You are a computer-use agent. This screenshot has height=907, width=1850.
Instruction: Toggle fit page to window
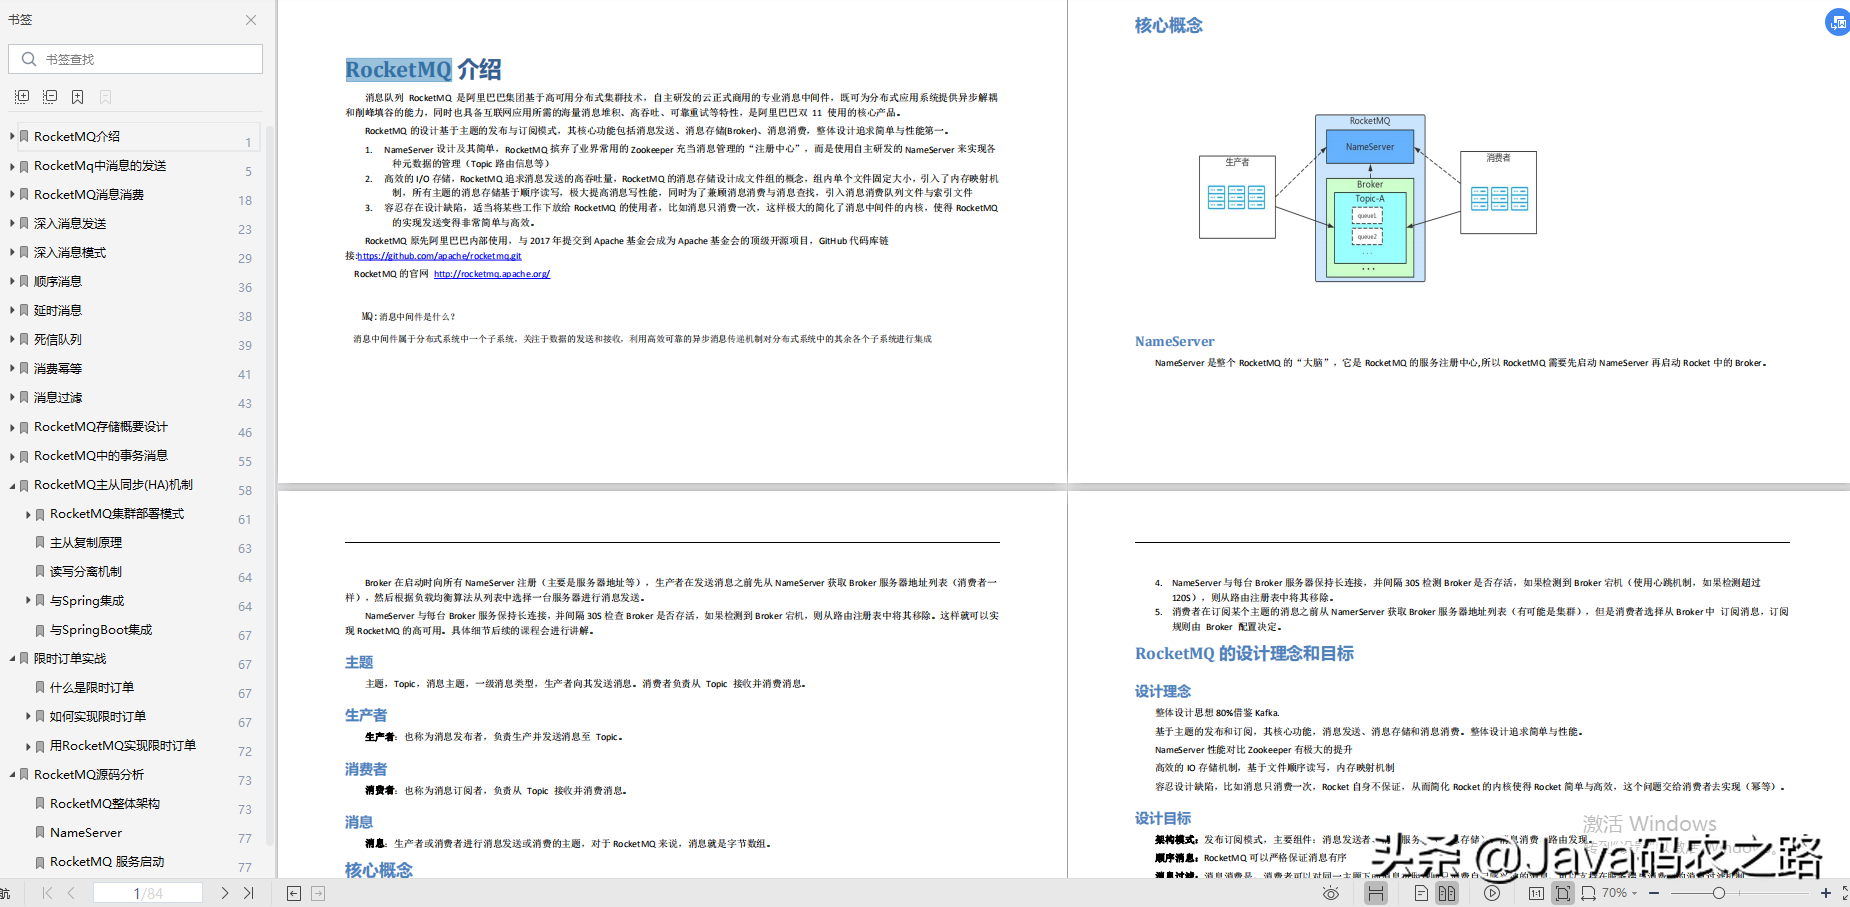pyautogui.click(x=1563, y=893)
